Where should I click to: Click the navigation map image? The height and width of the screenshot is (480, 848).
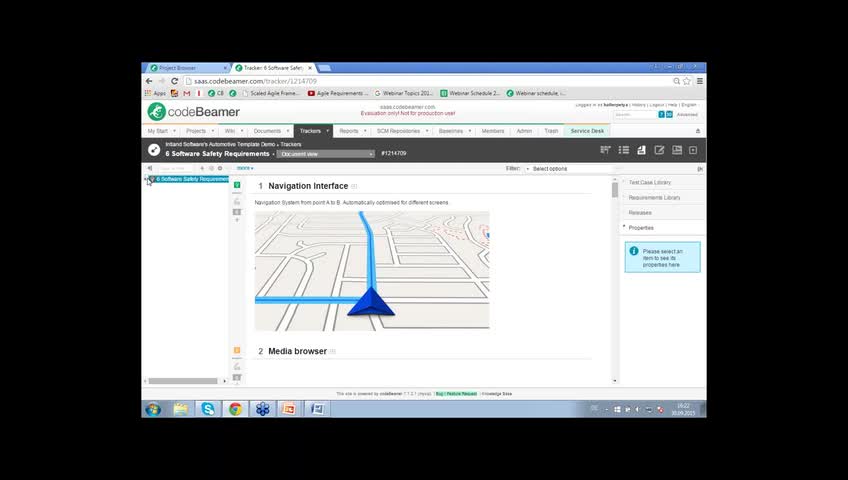372,270
